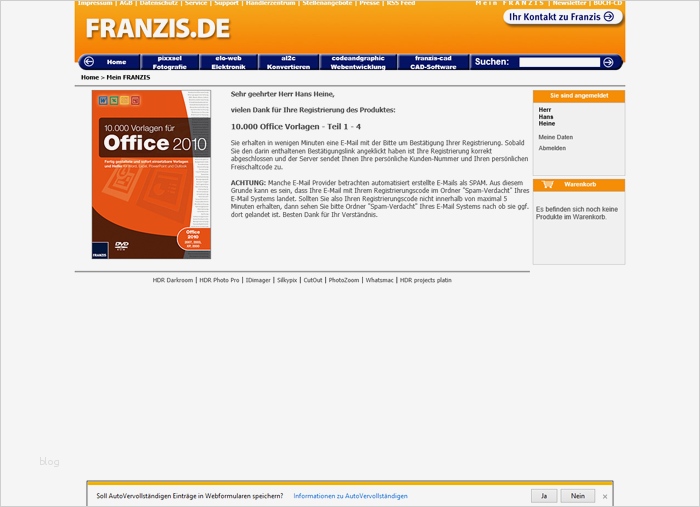Dismiss the AutoVervollständigen bar with the X
700x507 pixels.
pyautogui.click(x=605, y=496)
